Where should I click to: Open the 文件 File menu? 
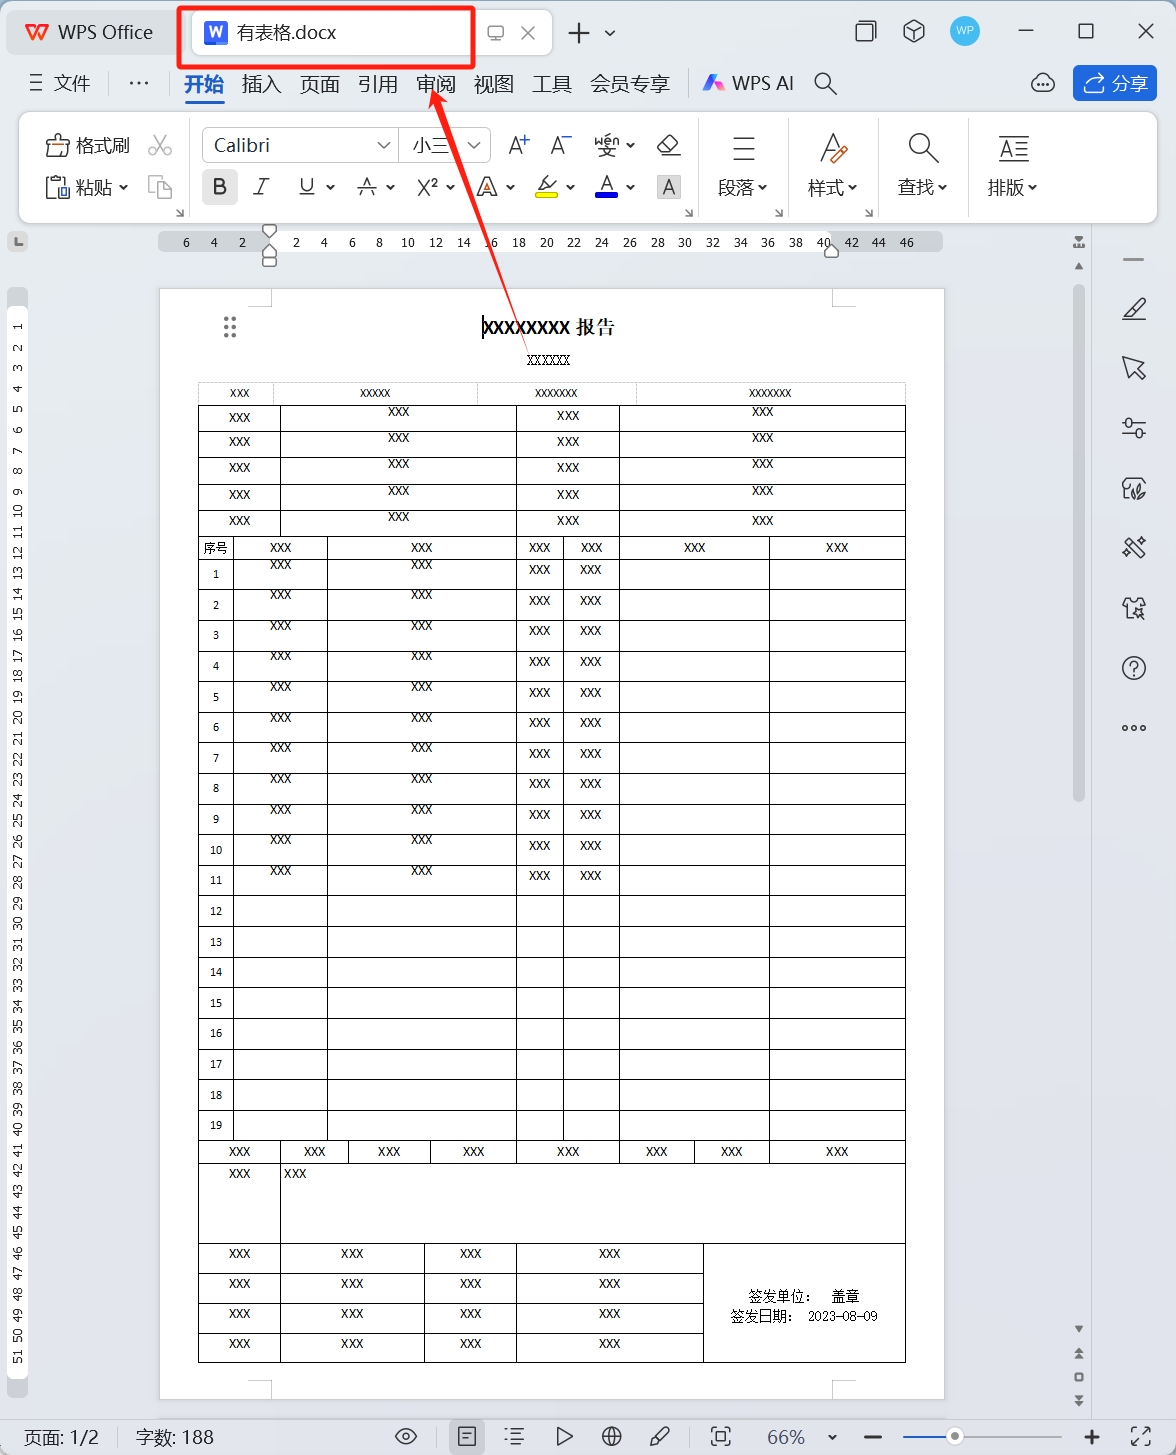60,84
